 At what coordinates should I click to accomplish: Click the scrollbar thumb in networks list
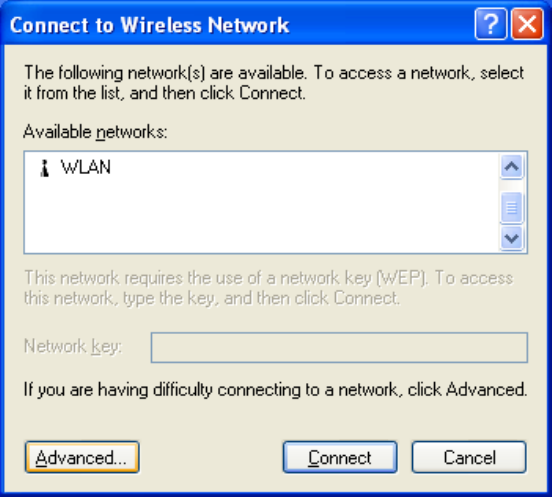point(512,207)
